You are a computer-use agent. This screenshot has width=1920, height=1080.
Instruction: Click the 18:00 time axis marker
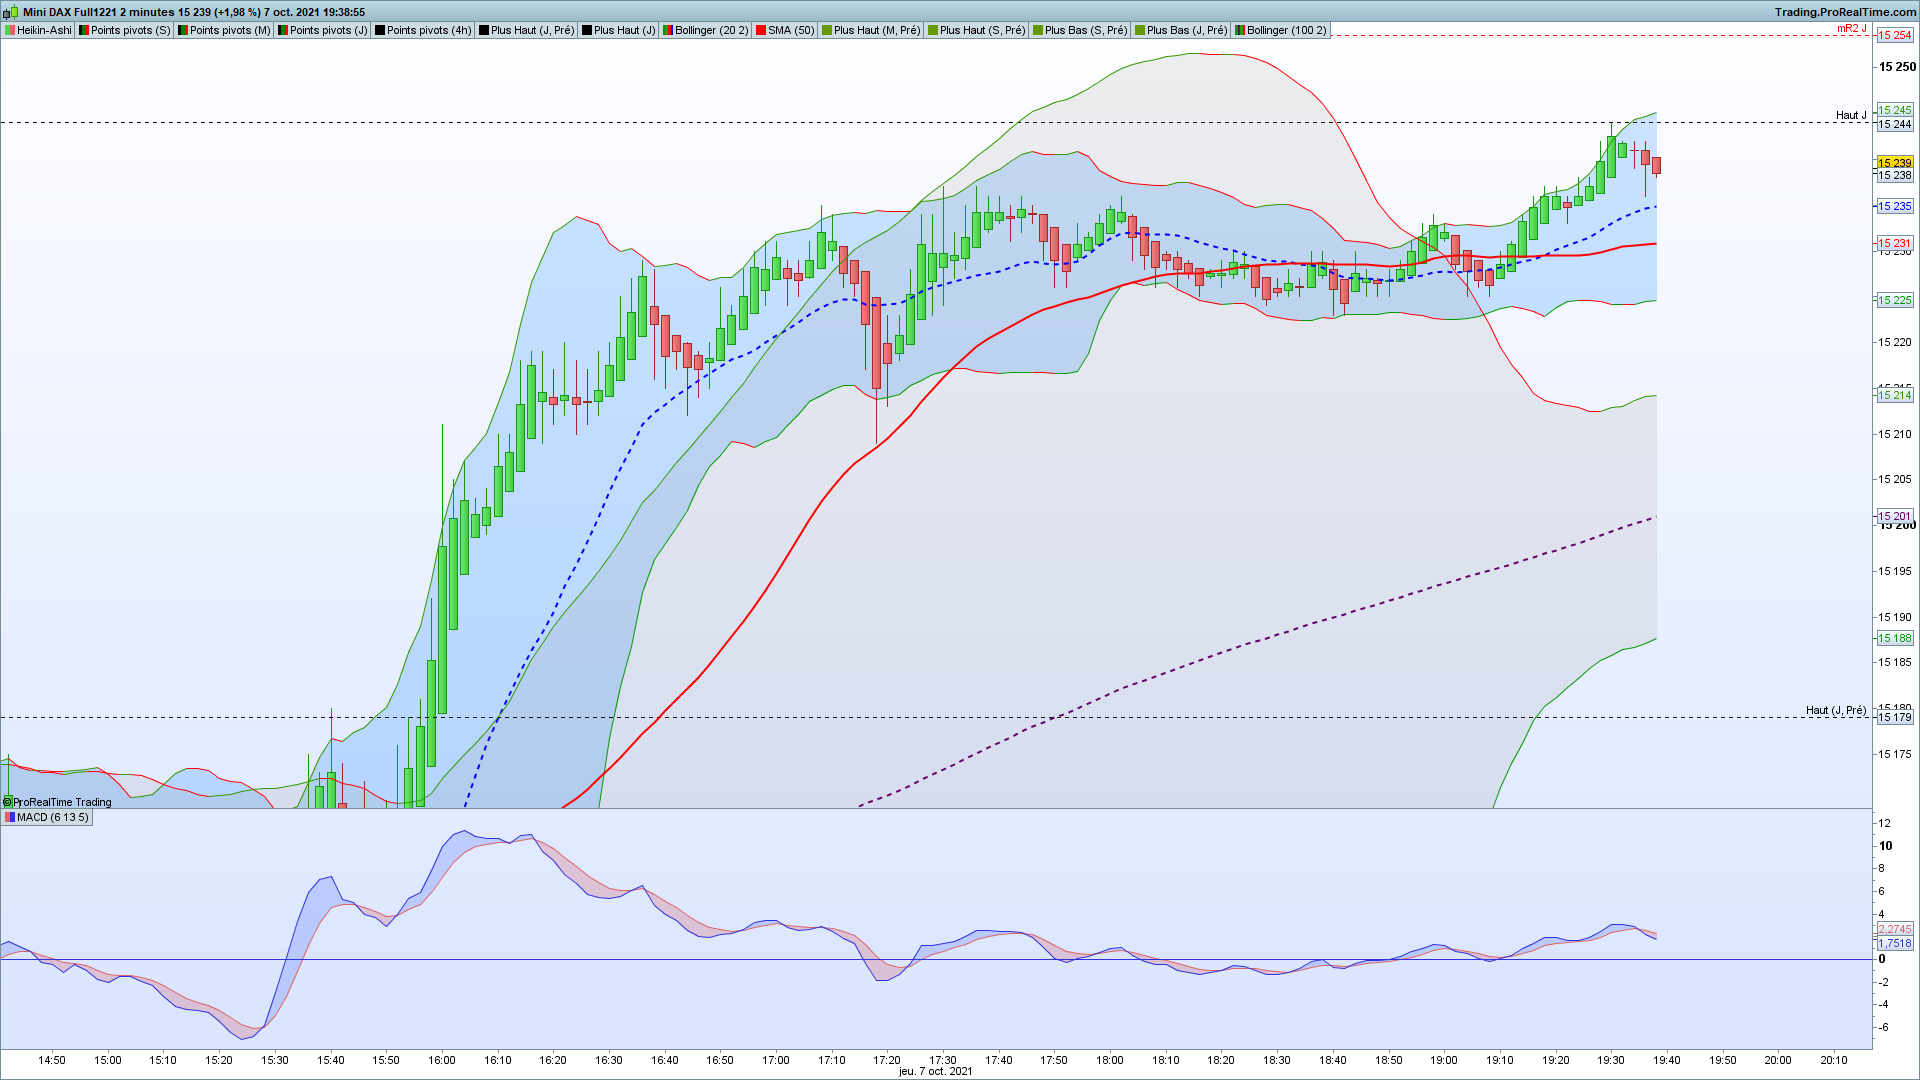1109,1060
